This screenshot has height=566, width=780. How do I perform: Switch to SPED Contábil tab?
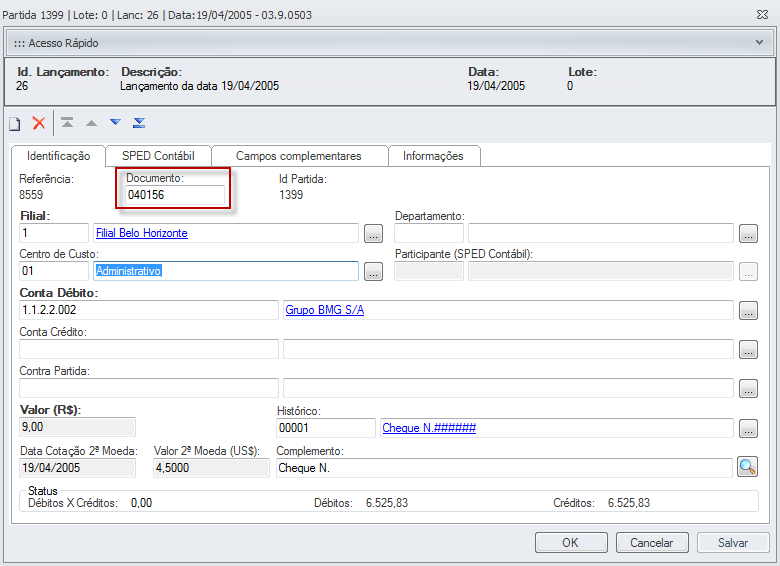pos(158,156)
